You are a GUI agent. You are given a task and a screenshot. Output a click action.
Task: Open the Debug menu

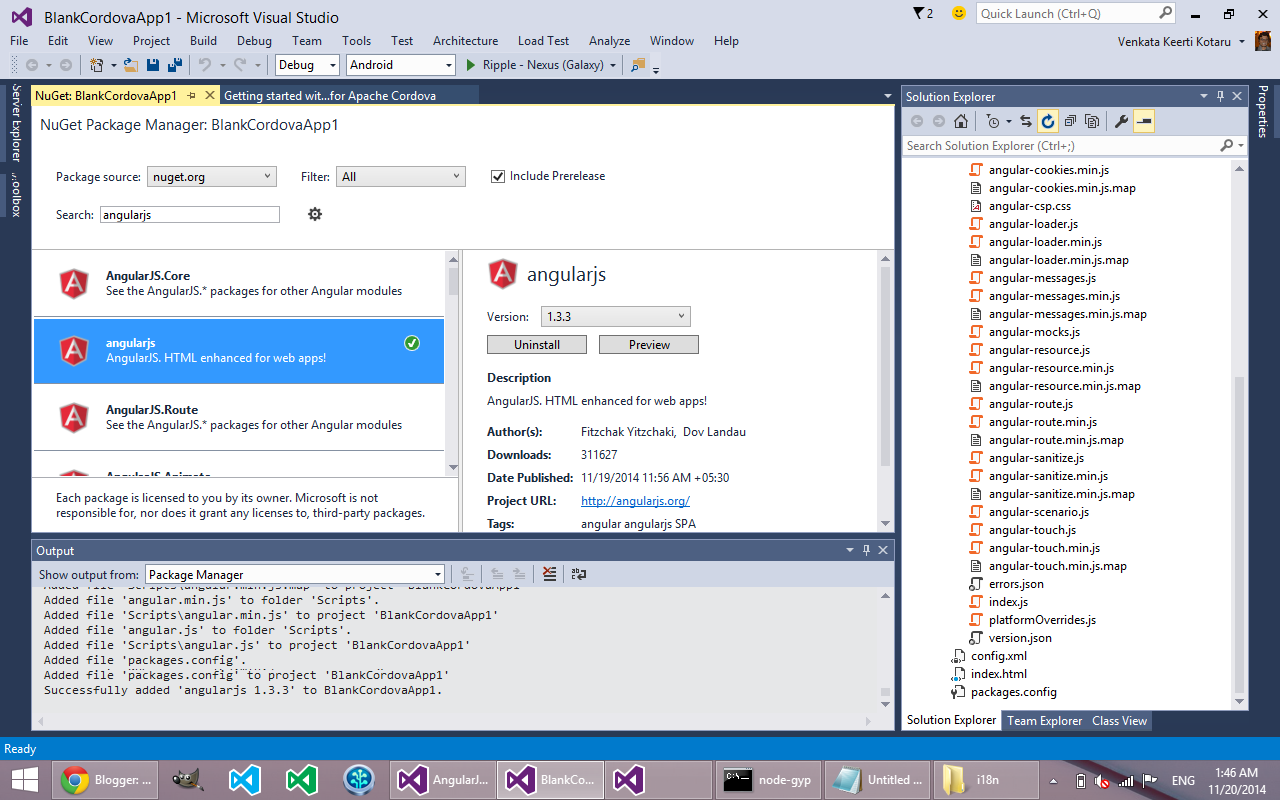254,41
